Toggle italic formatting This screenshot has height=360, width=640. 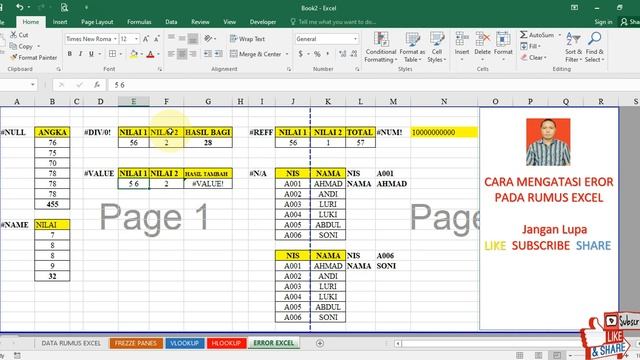point(80,54)
